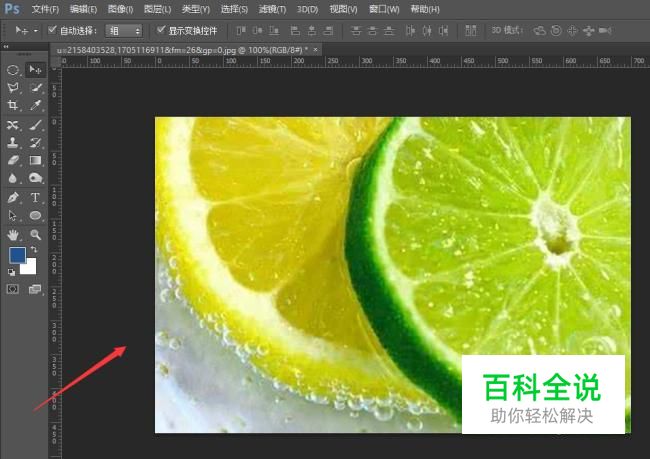Distribute layers by right edges

tap(444, 31)
